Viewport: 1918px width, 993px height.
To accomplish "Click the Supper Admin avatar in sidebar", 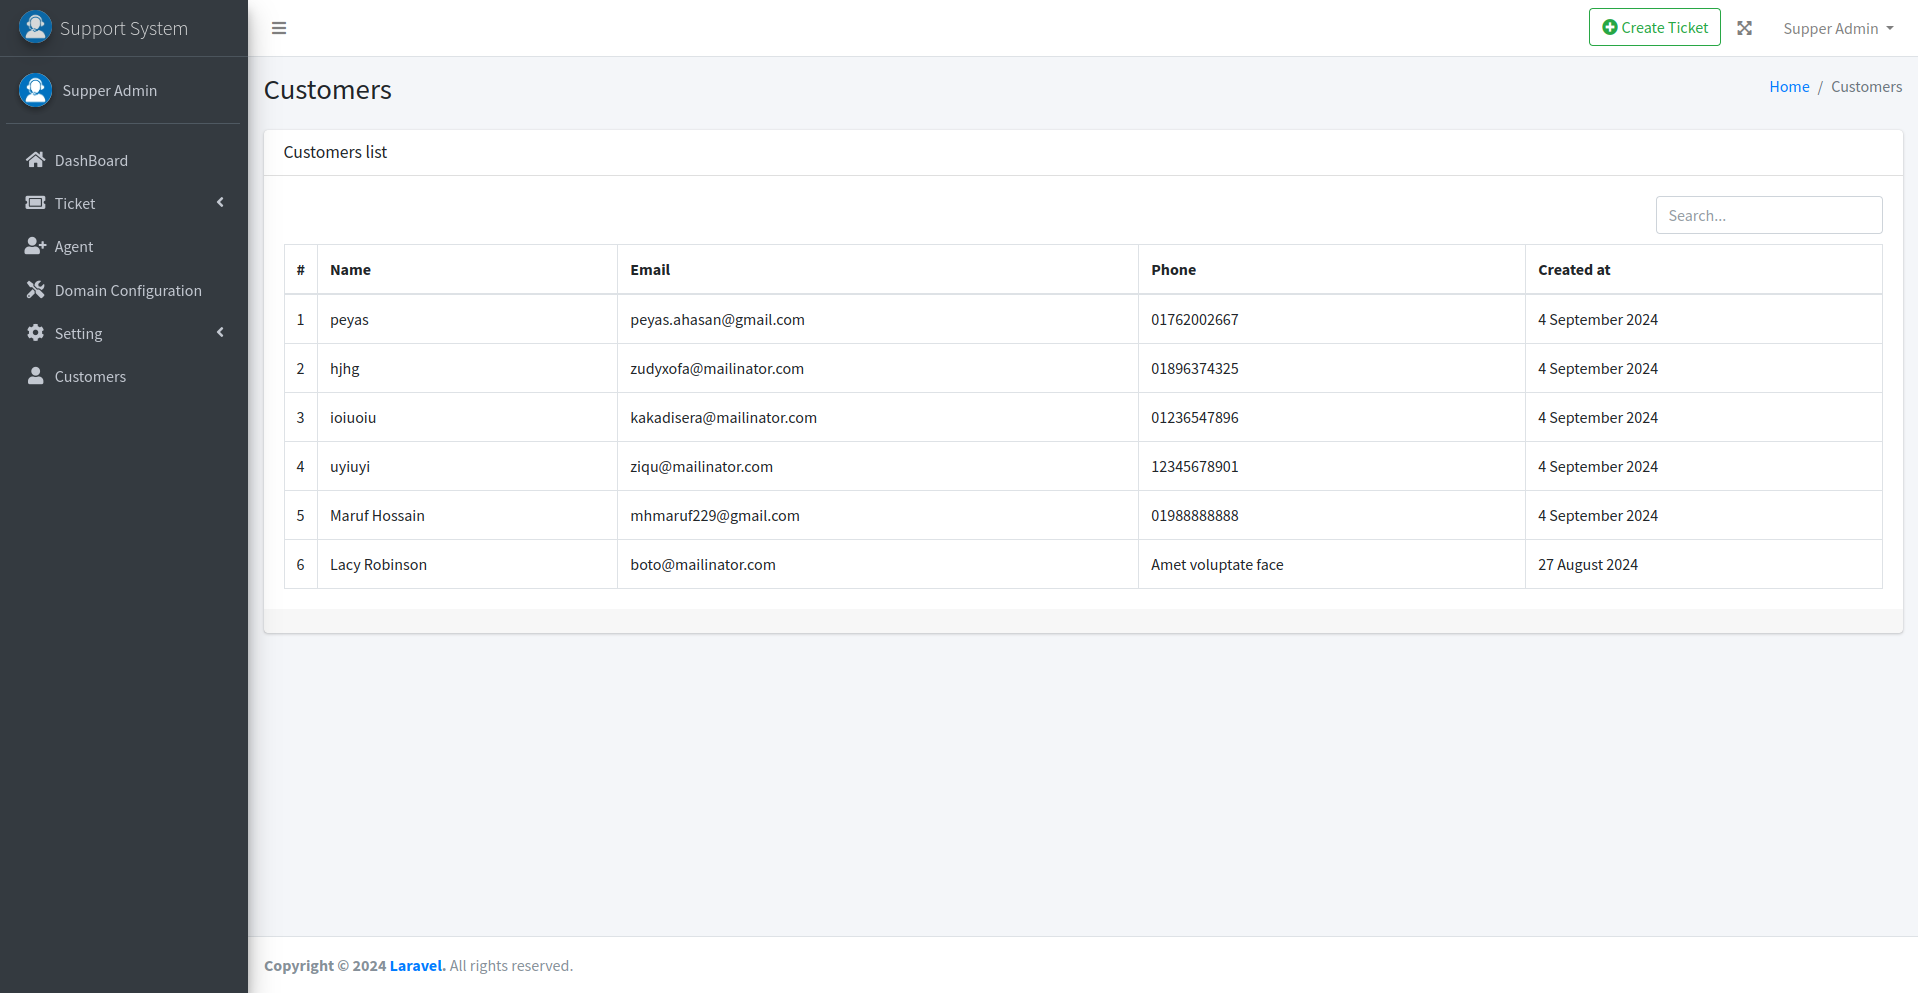I will click(x=35, y=90).
